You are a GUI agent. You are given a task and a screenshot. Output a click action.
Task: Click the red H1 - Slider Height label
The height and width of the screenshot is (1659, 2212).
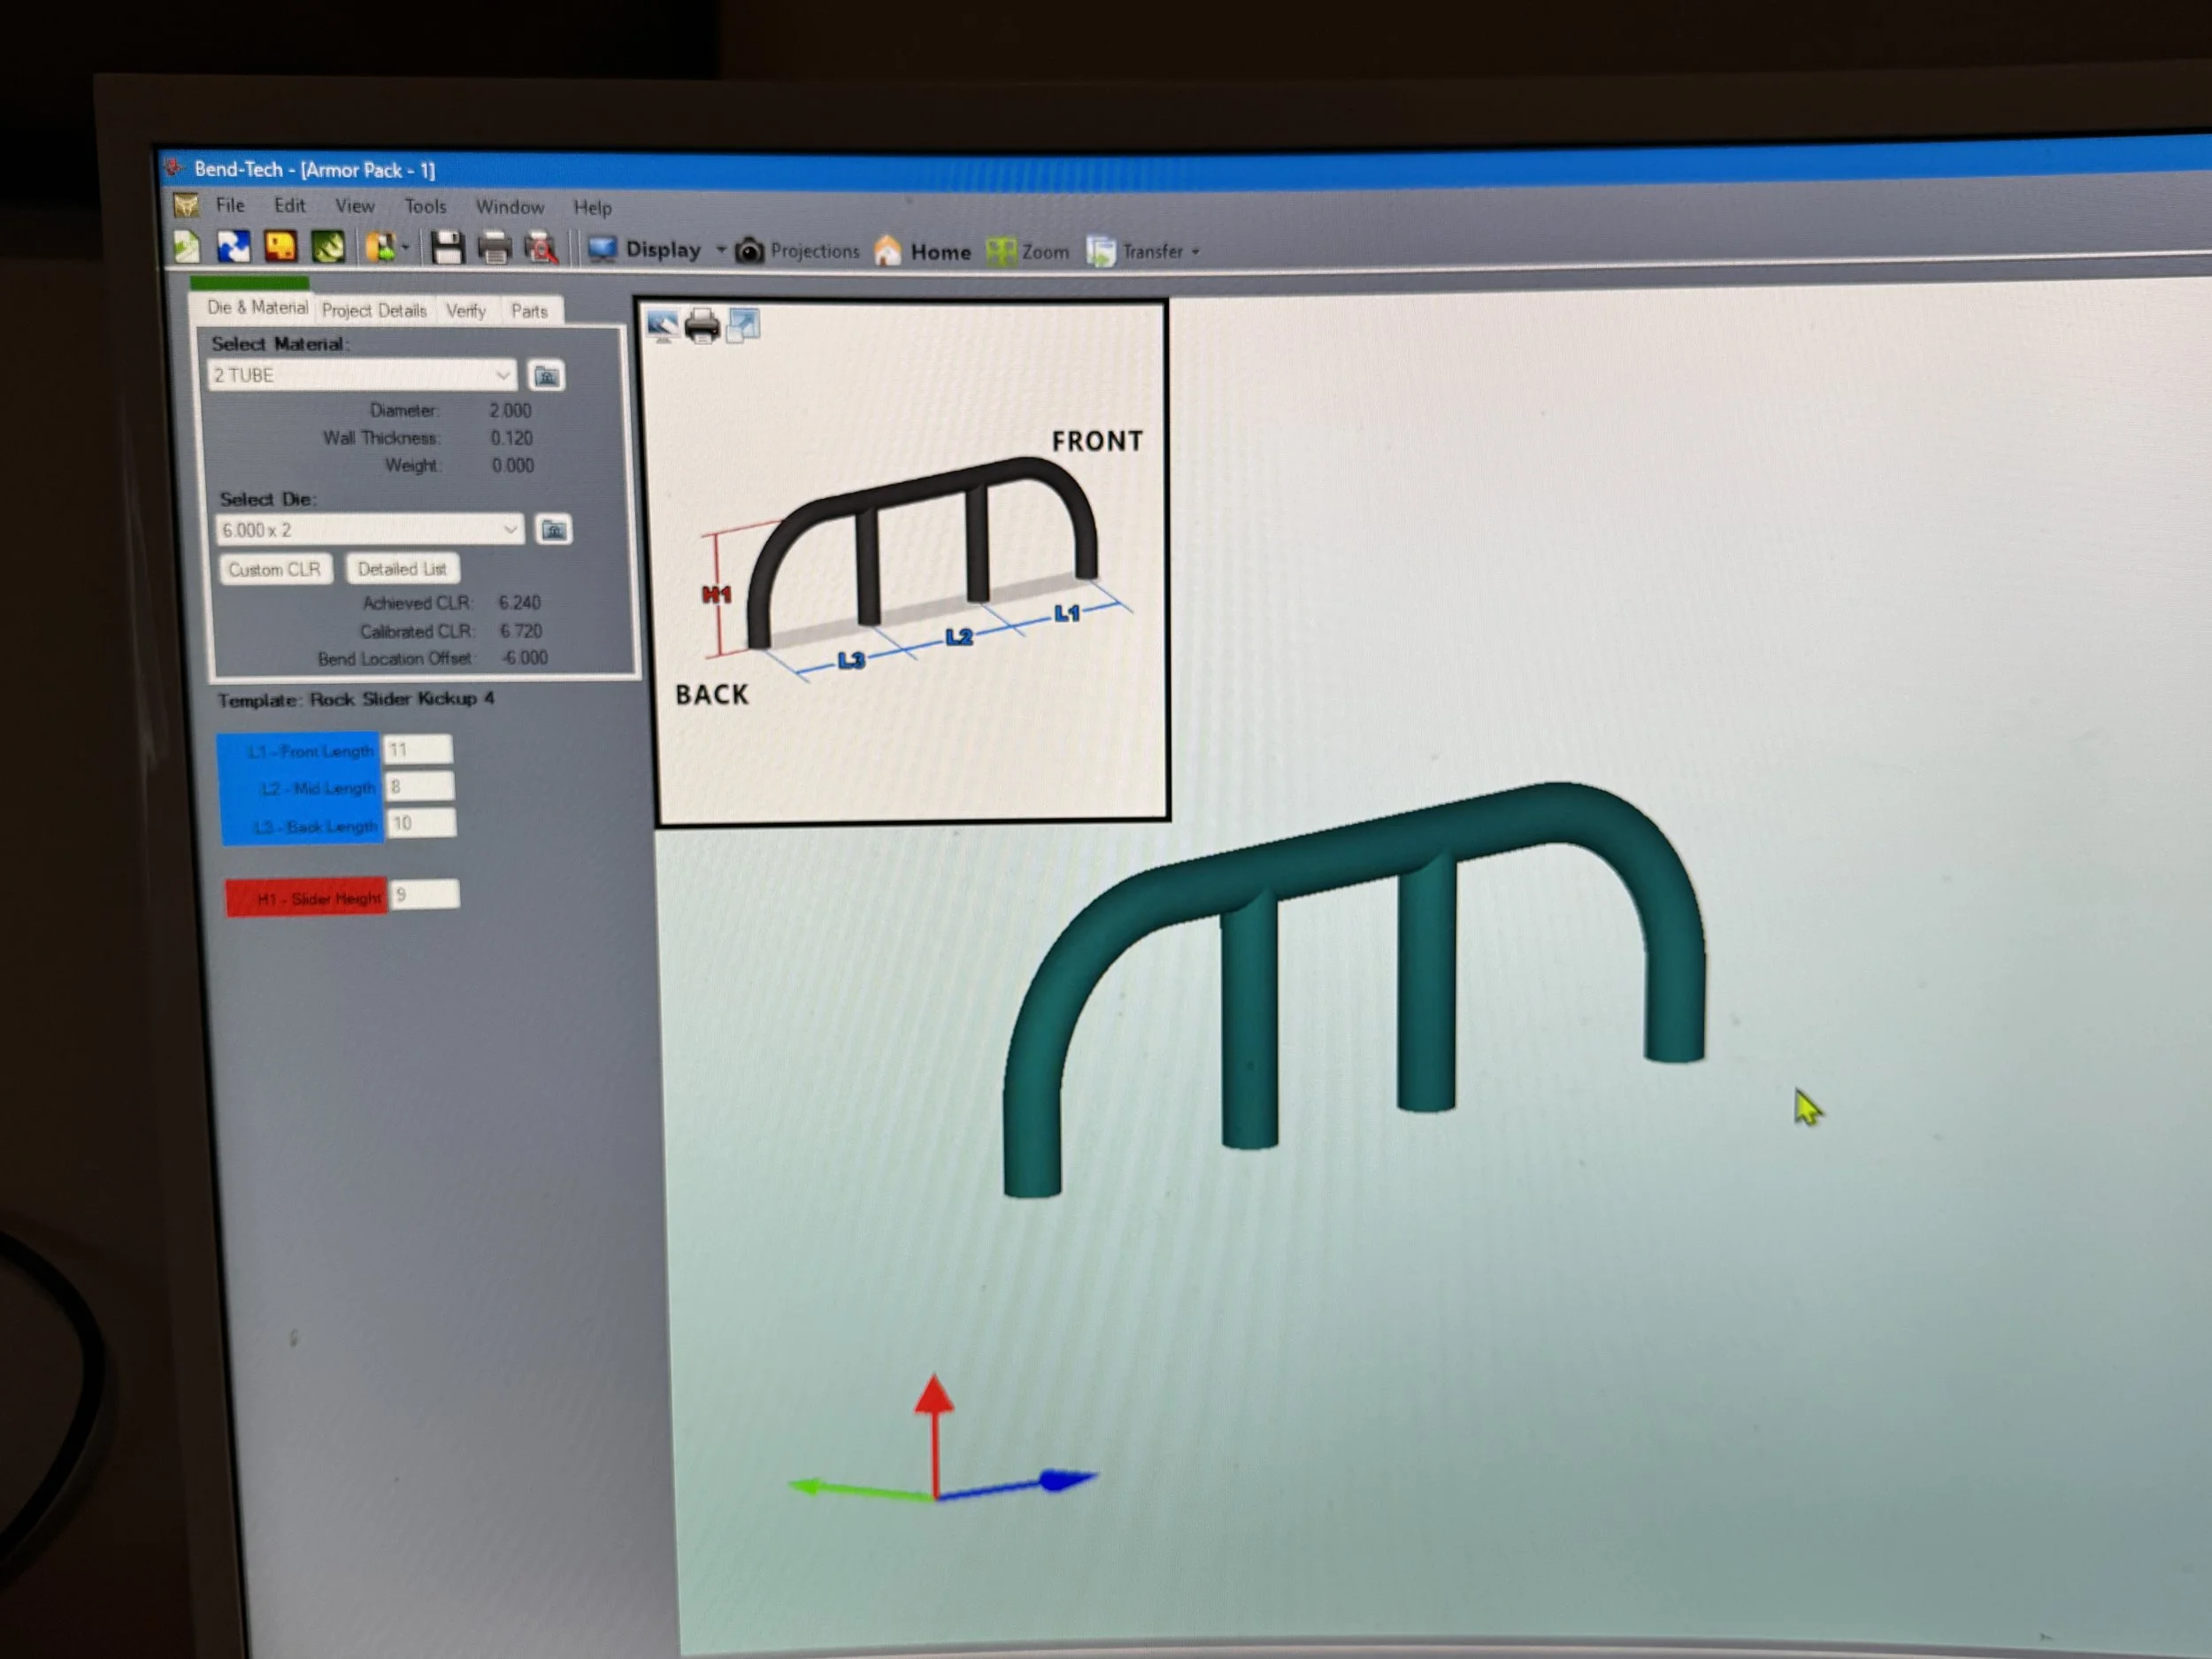tap(306, 898)
